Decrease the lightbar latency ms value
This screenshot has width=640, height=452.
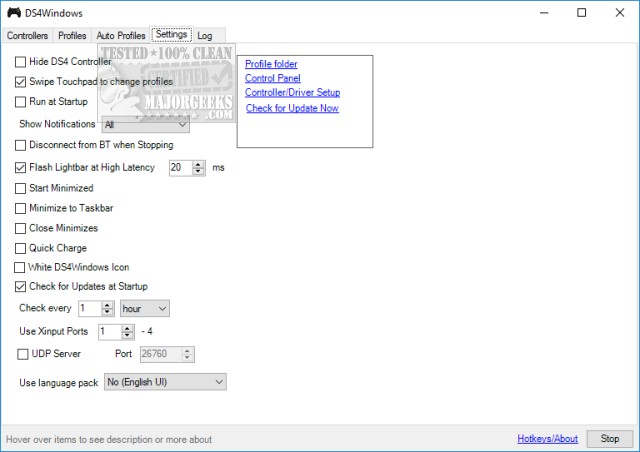tap(198, 171)
